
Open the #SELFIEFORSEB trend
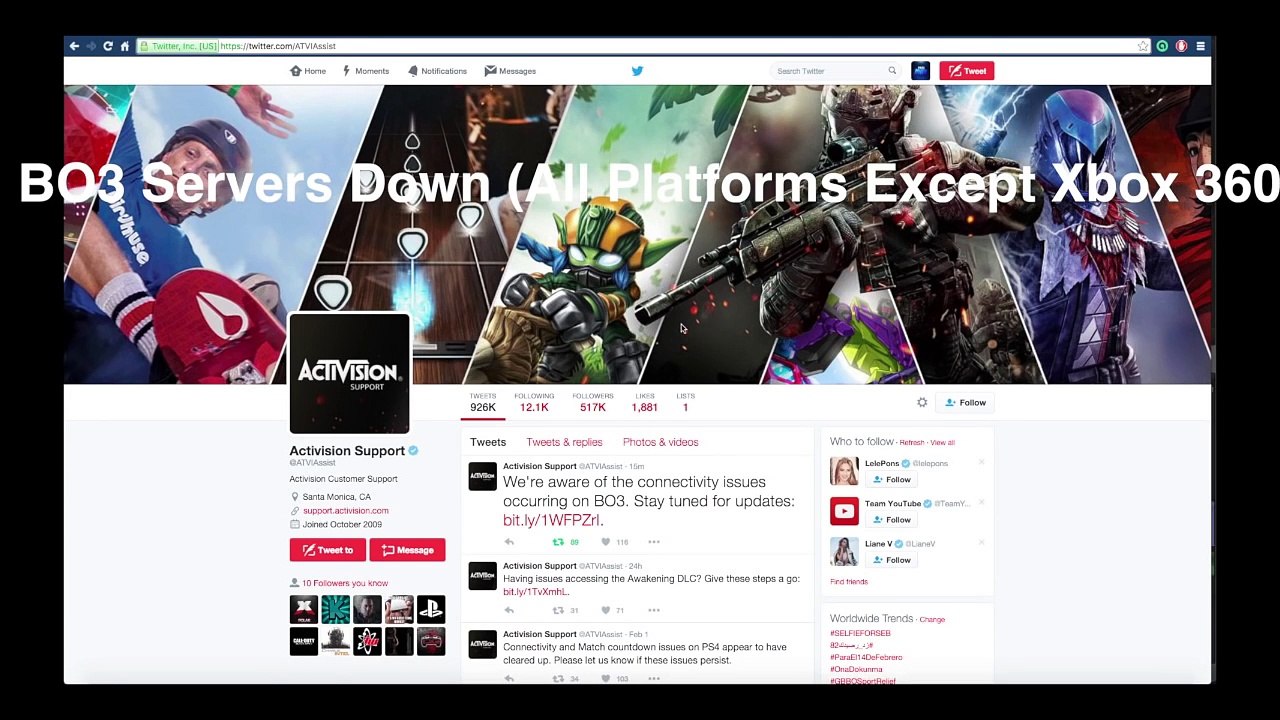click(x=860, y=633)
